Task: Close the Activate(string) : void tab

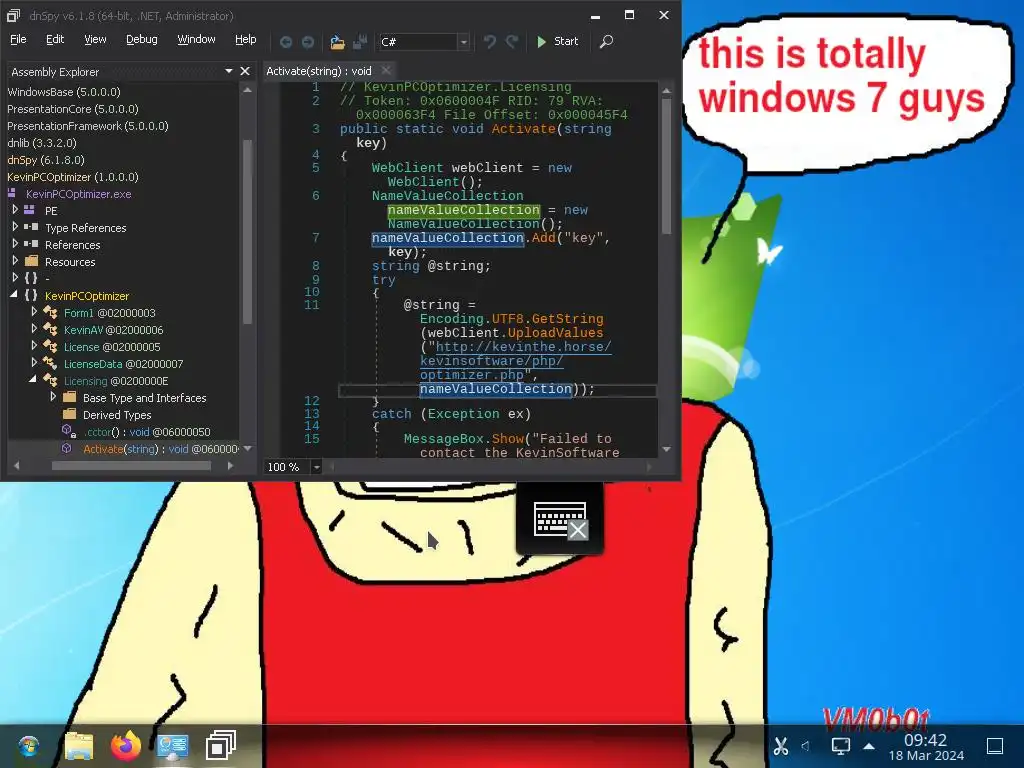Action: tap(386, 71)
